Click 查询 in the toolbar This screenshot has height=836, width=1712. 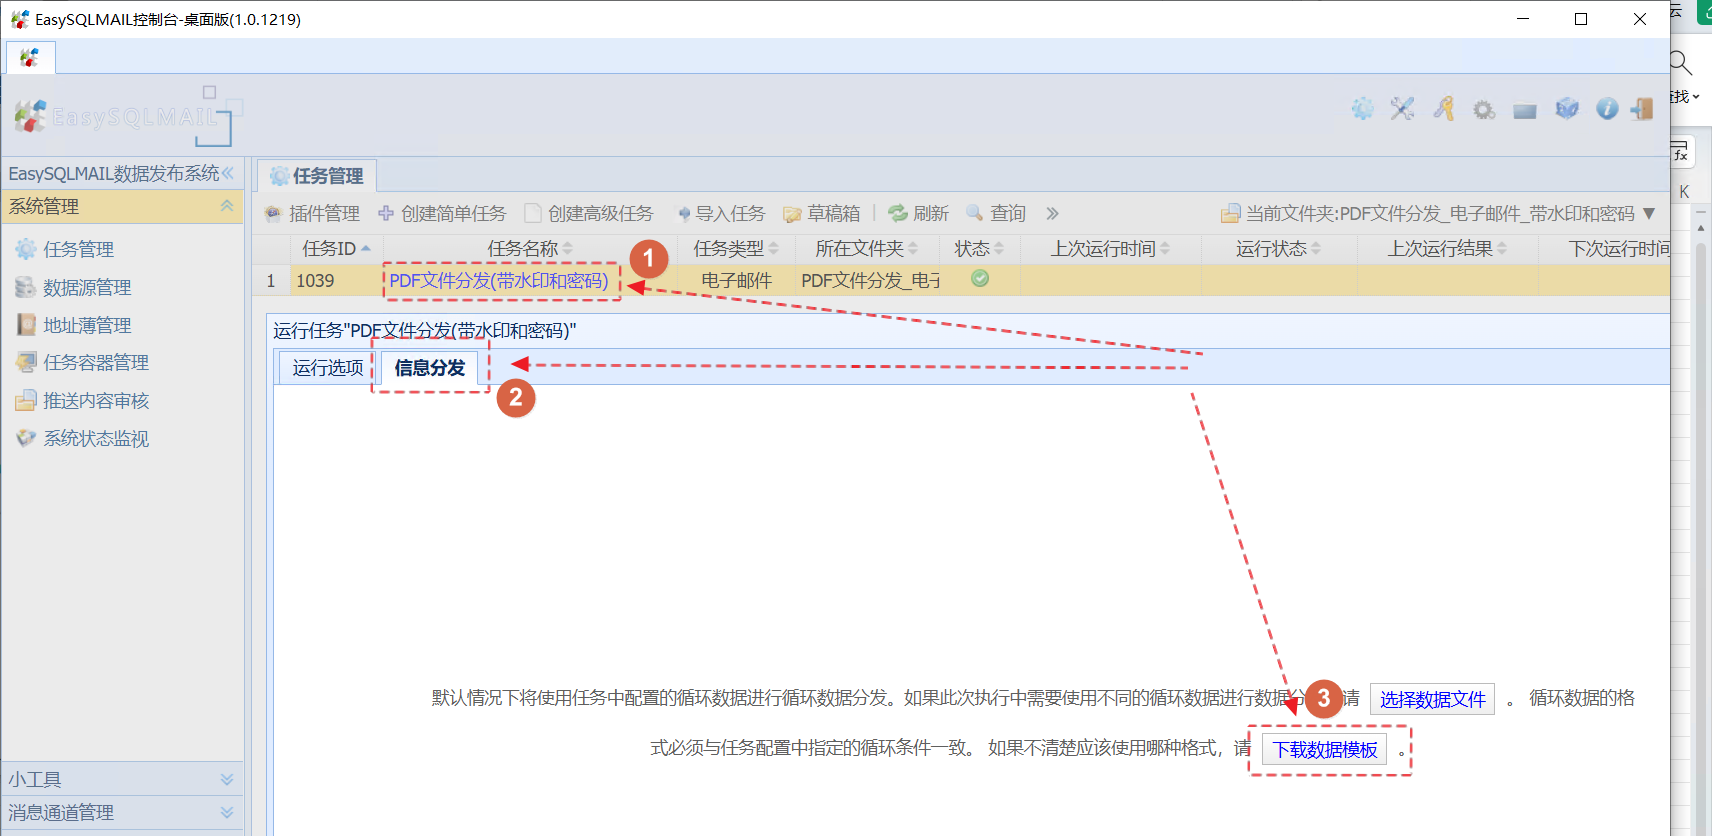(996, 213)
